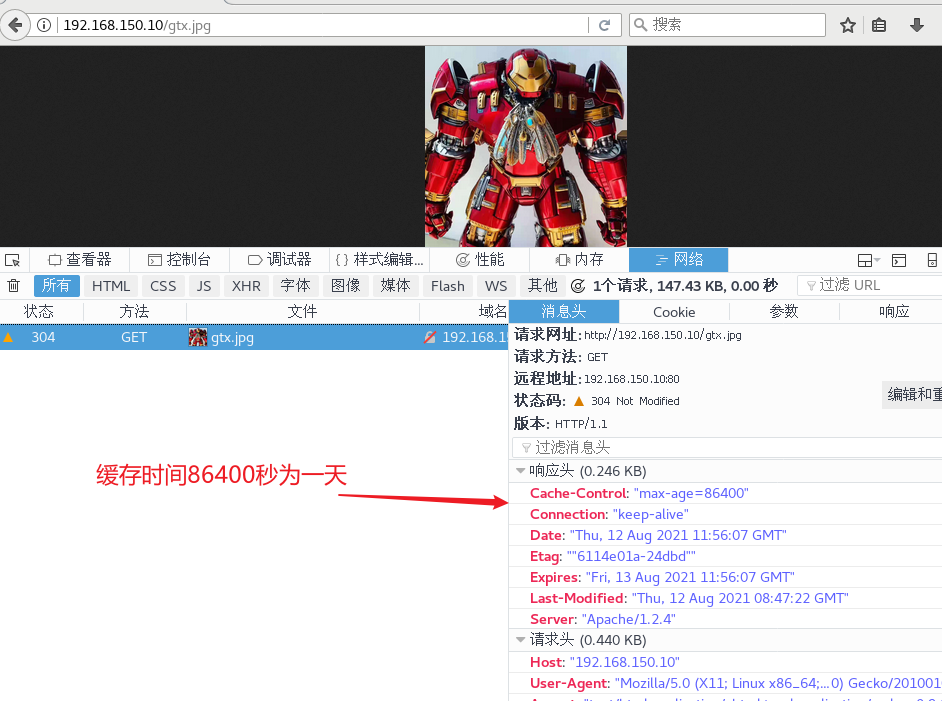Screen dimensions: 942x701
Task: Click the gtx.jpg thumbnail icon in request row
Action: [198, 337]
